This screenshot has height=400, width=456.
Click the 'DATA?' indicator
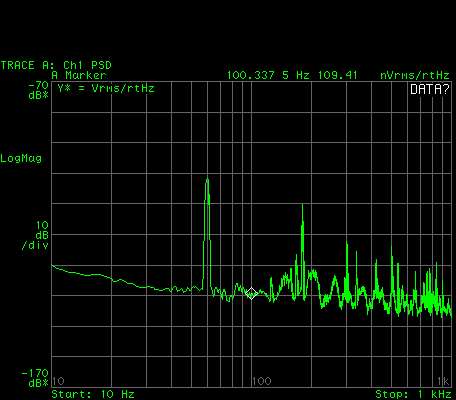click(429, 89)
